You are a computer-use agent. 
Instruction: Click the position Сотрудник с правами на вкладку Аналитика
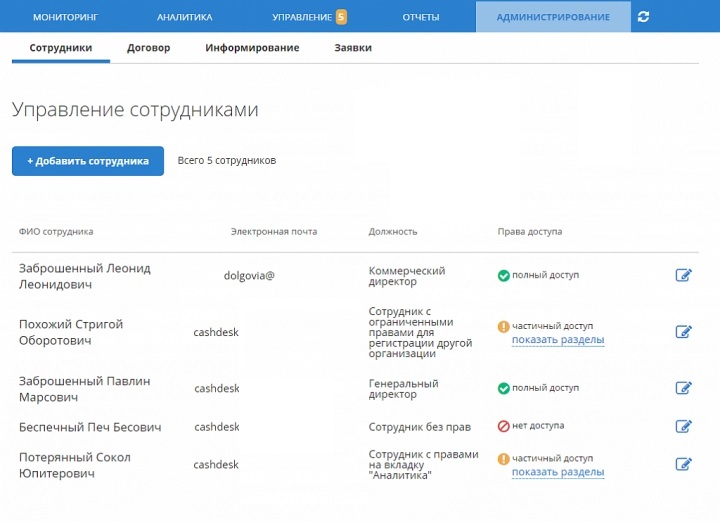point(423,464)
